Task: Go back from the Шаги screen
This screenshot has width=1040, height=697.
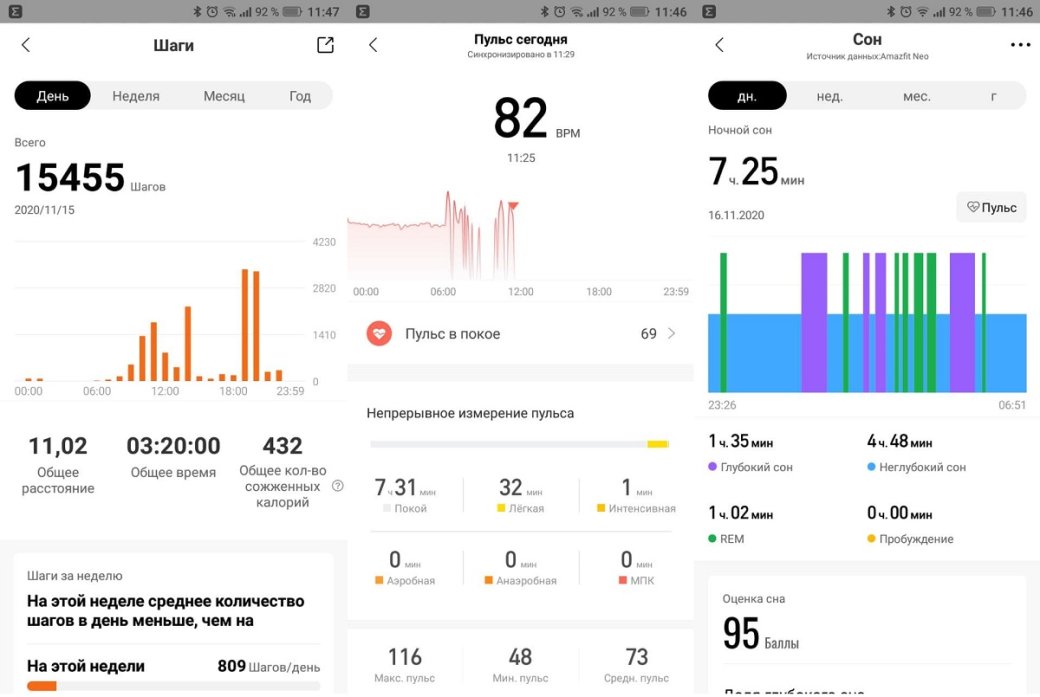Action: pos(26,45)
